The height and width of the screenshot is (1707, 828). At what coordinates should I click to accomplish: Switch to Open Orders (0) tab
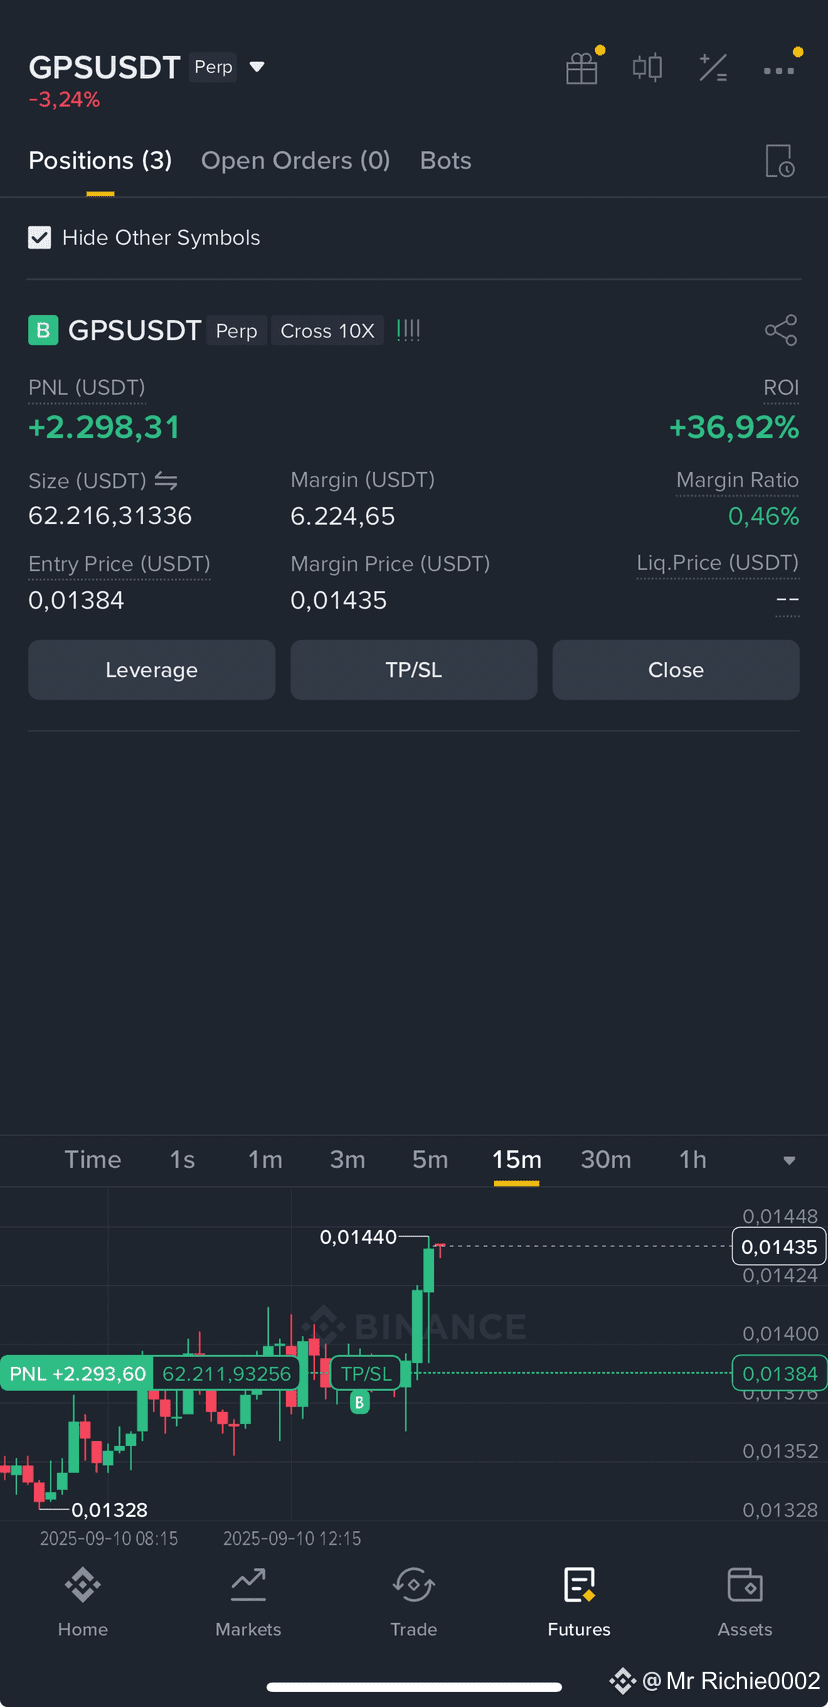tap(296, 161)
